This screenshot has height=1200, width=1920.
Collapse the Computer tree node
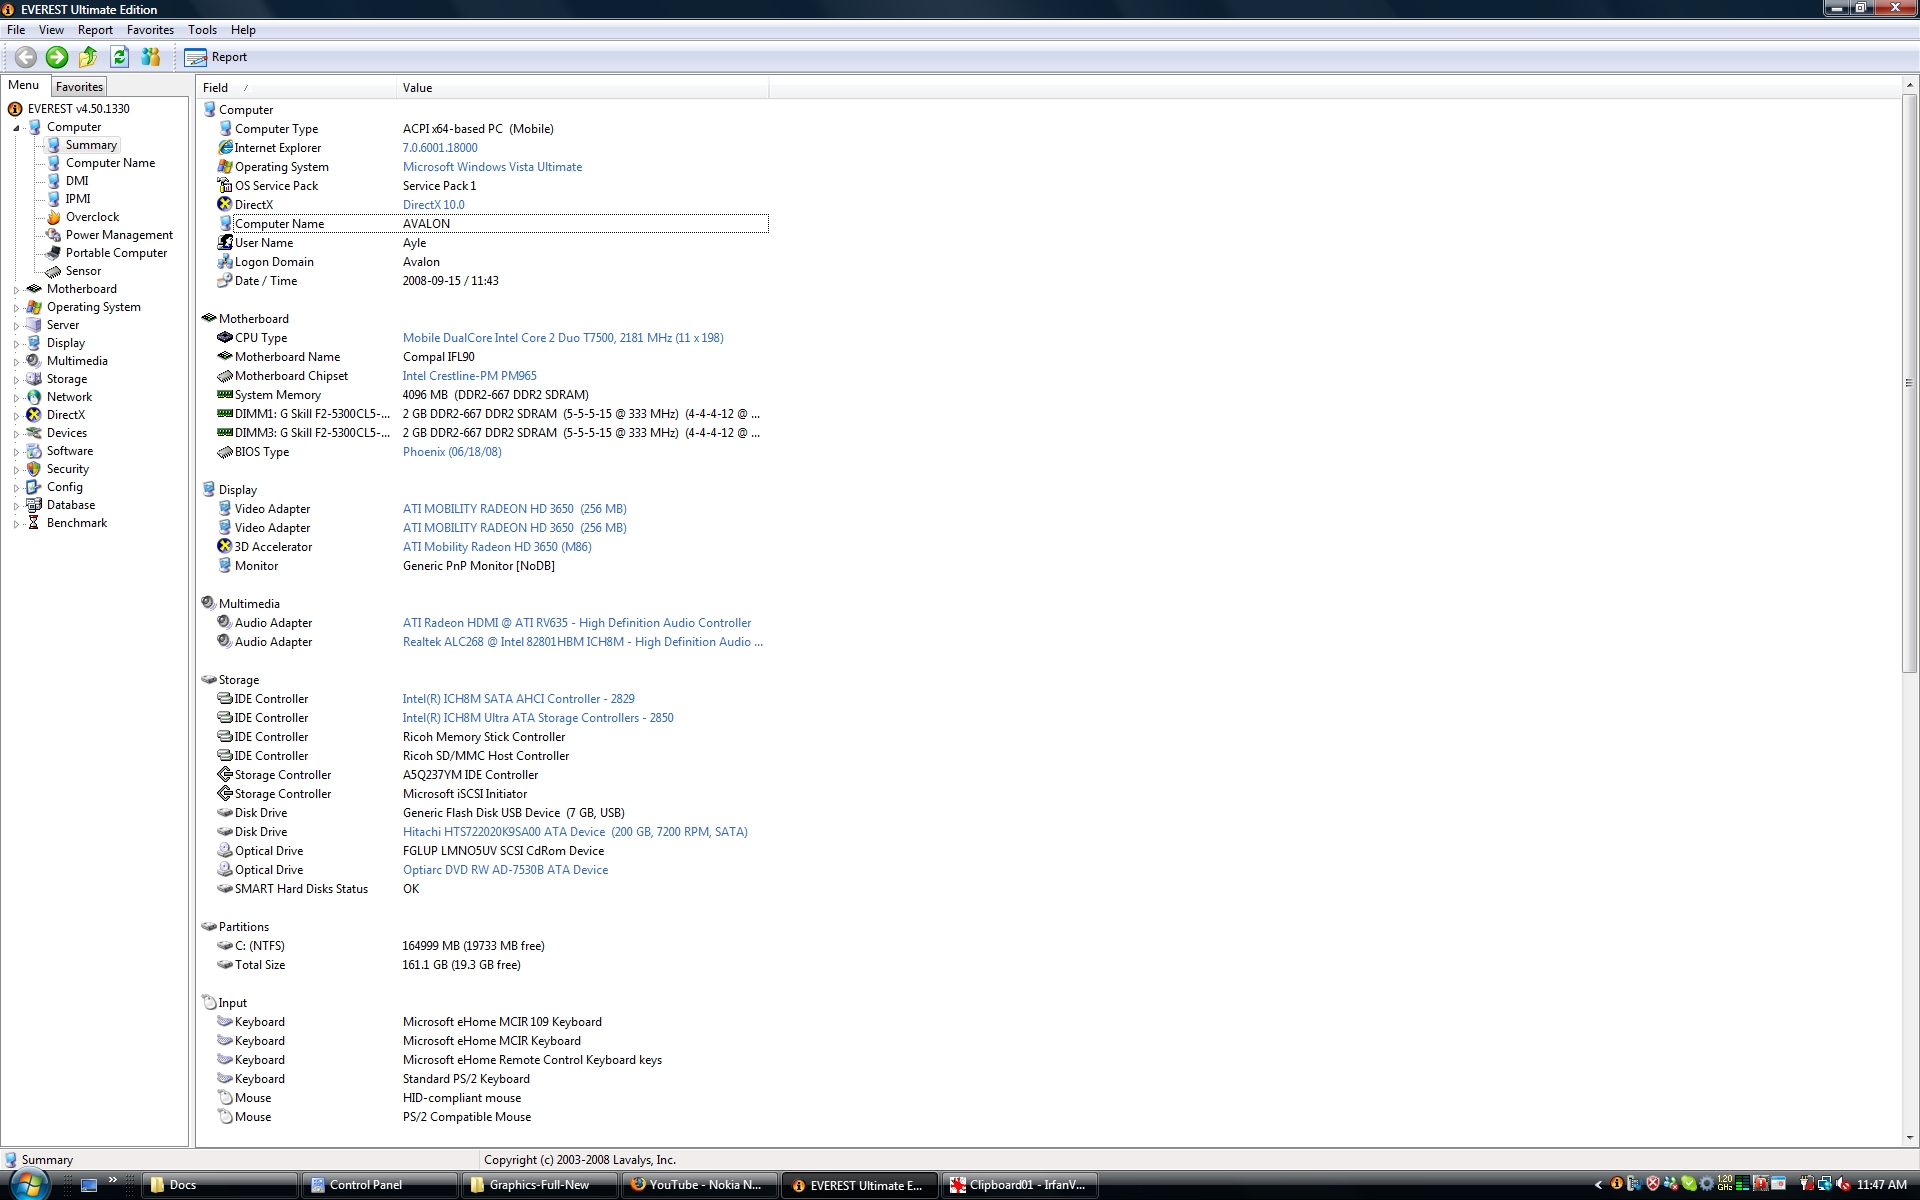pyautogui.click(x=16, y=128)
